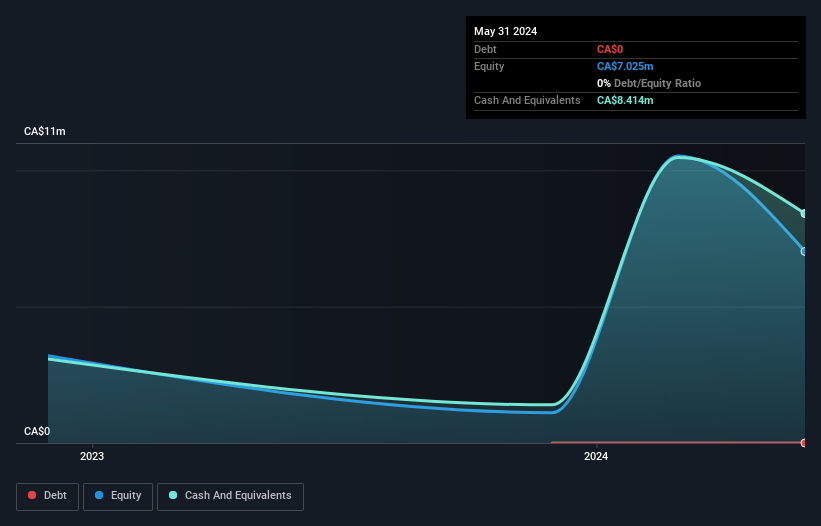
Task: Click the teal Cash data point marker
Action: click(804, 213)
